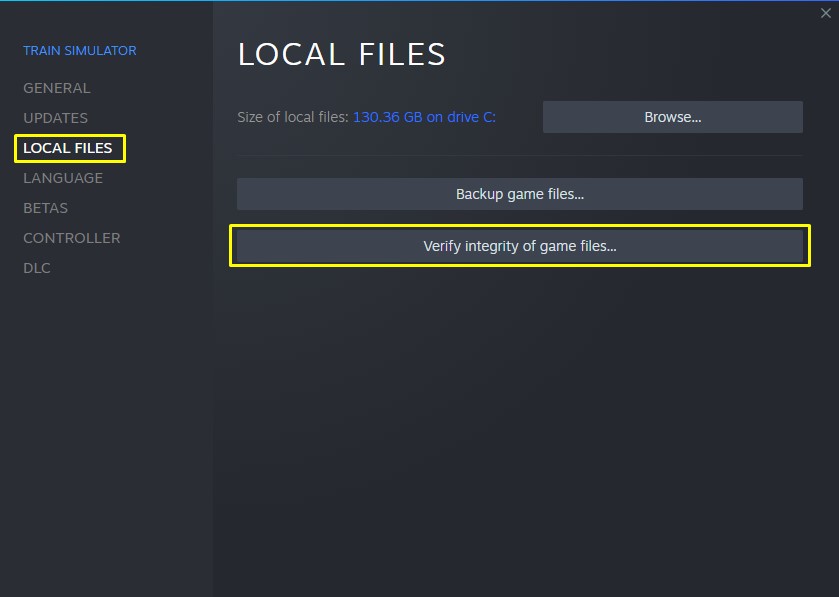Open the General settings tab
839x597 pixels.
57,88
